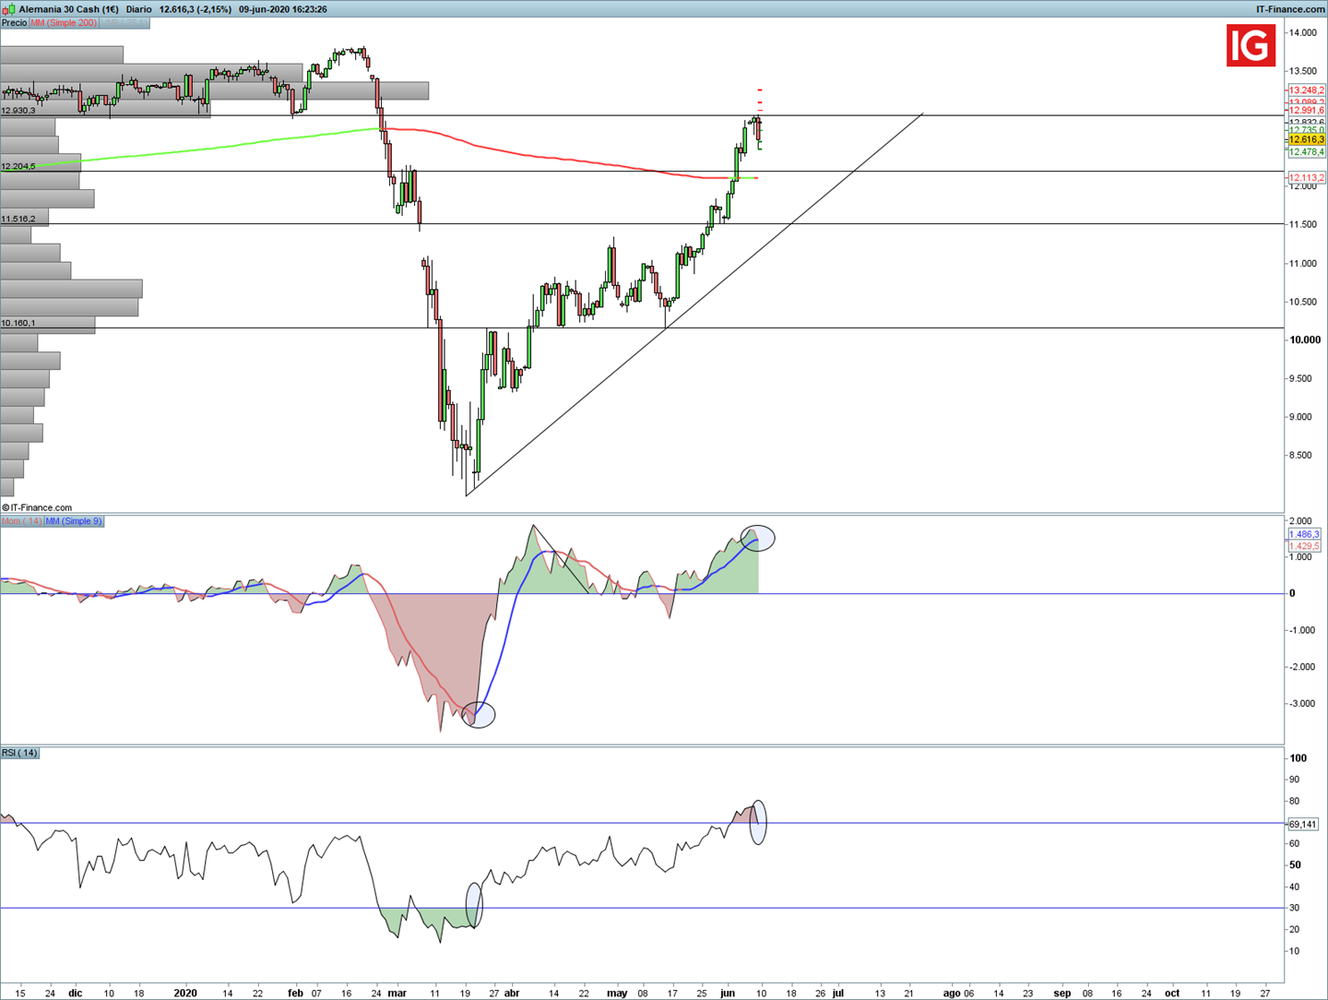Click the 14.000 price axis label

(1303, 33)
